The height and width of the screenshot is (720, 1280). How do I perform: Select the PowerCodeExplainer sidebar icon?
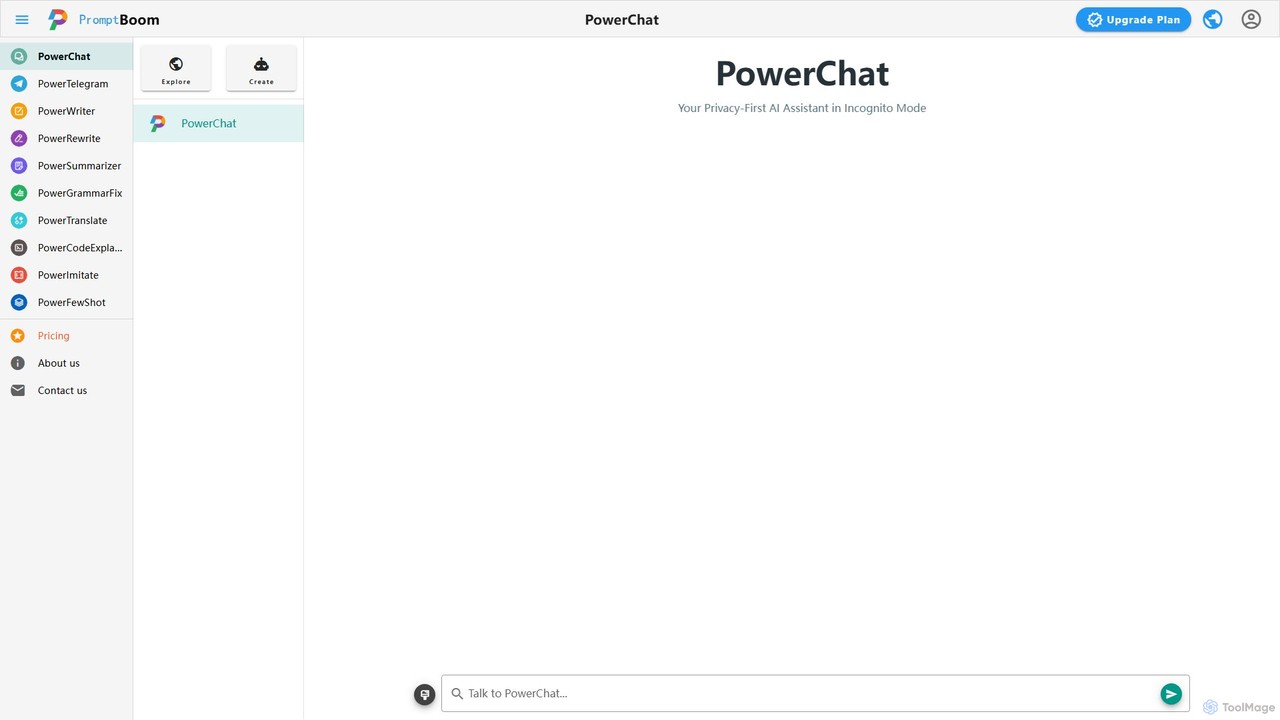pos(18,248)
